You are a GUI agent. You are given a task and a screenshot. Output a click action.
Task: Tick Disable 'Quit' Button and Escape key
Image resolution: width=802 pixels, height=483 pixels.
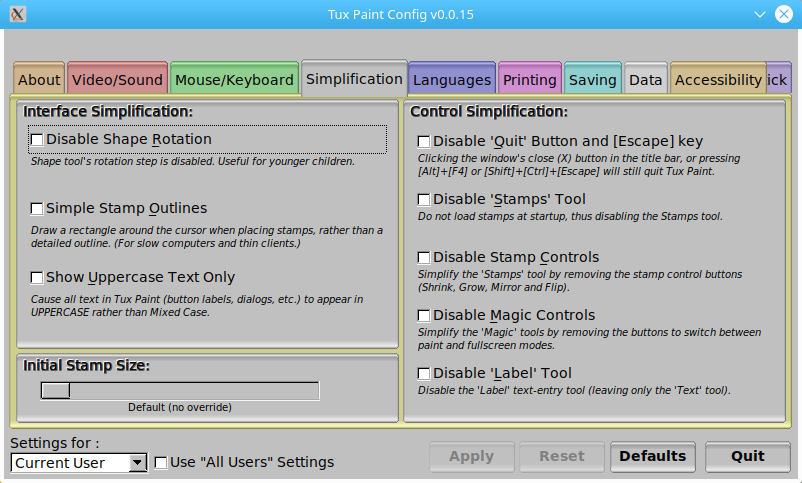(424, 142)
